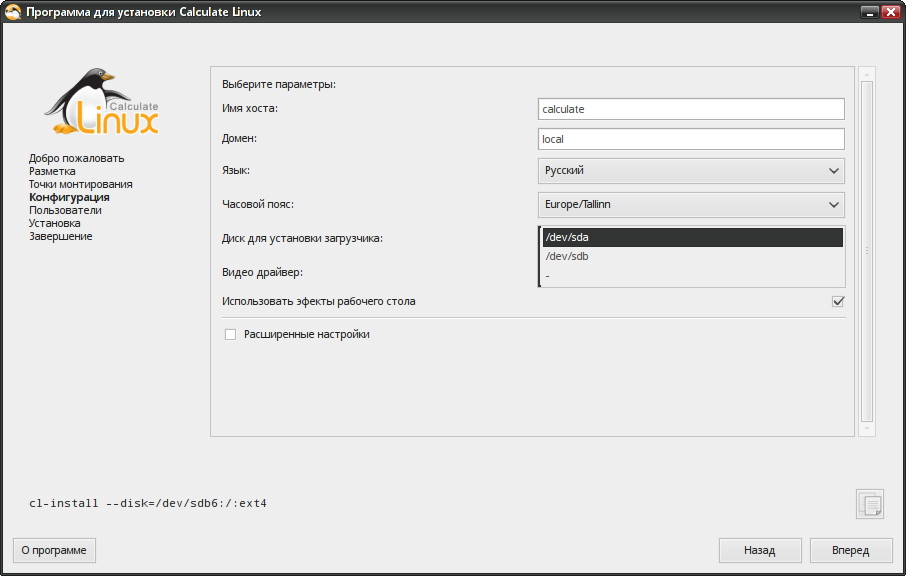Click the installer icon in title bar
906x576 pixels.
pos(12,12)
